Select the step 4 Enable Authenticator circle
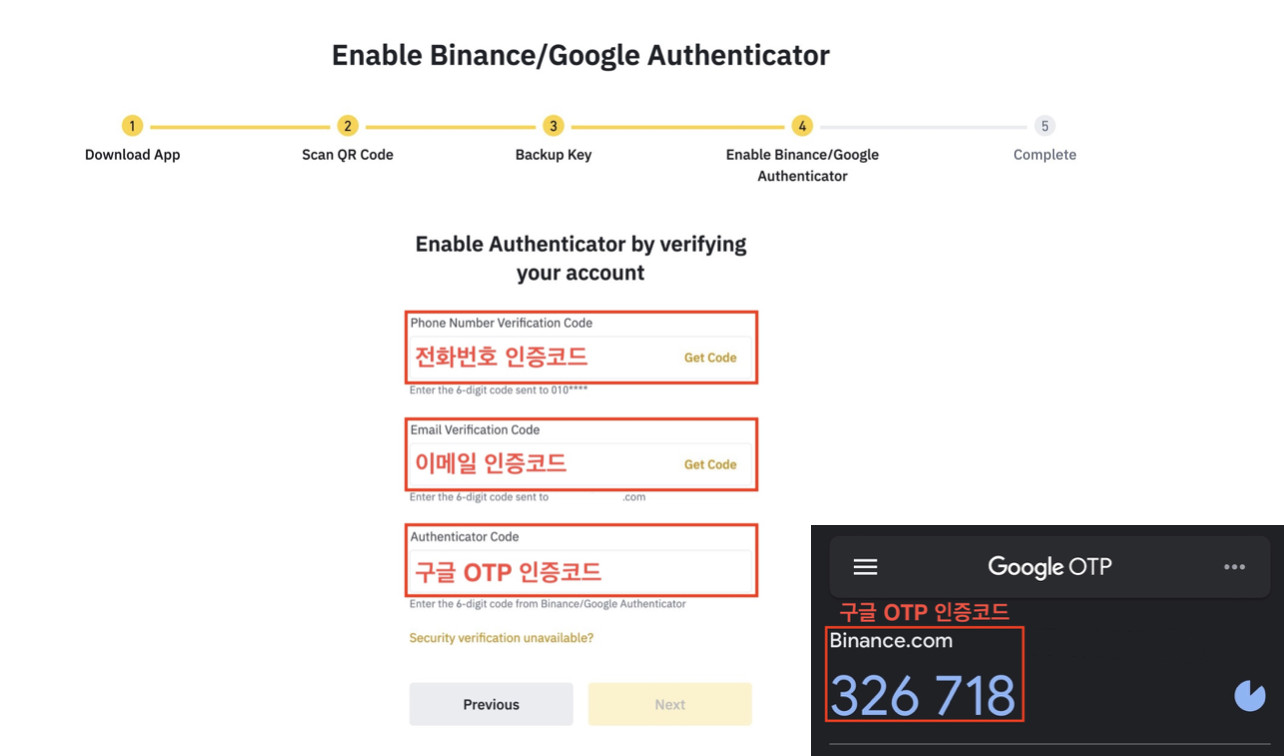This screenshot has width=1284, height=756. [802, 126]
